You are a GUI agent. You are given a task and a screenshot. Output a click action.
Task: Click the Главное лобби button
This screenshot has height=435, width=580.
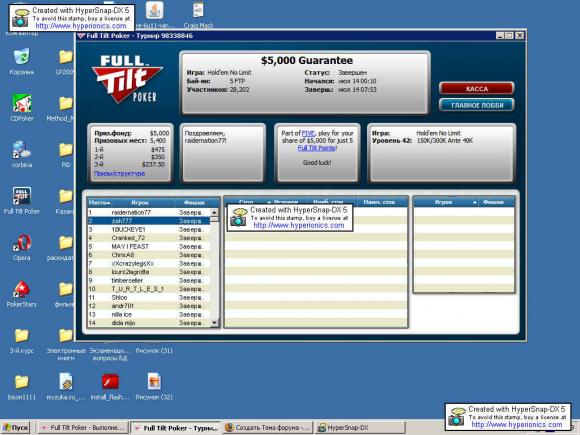[x=476, y=105]
